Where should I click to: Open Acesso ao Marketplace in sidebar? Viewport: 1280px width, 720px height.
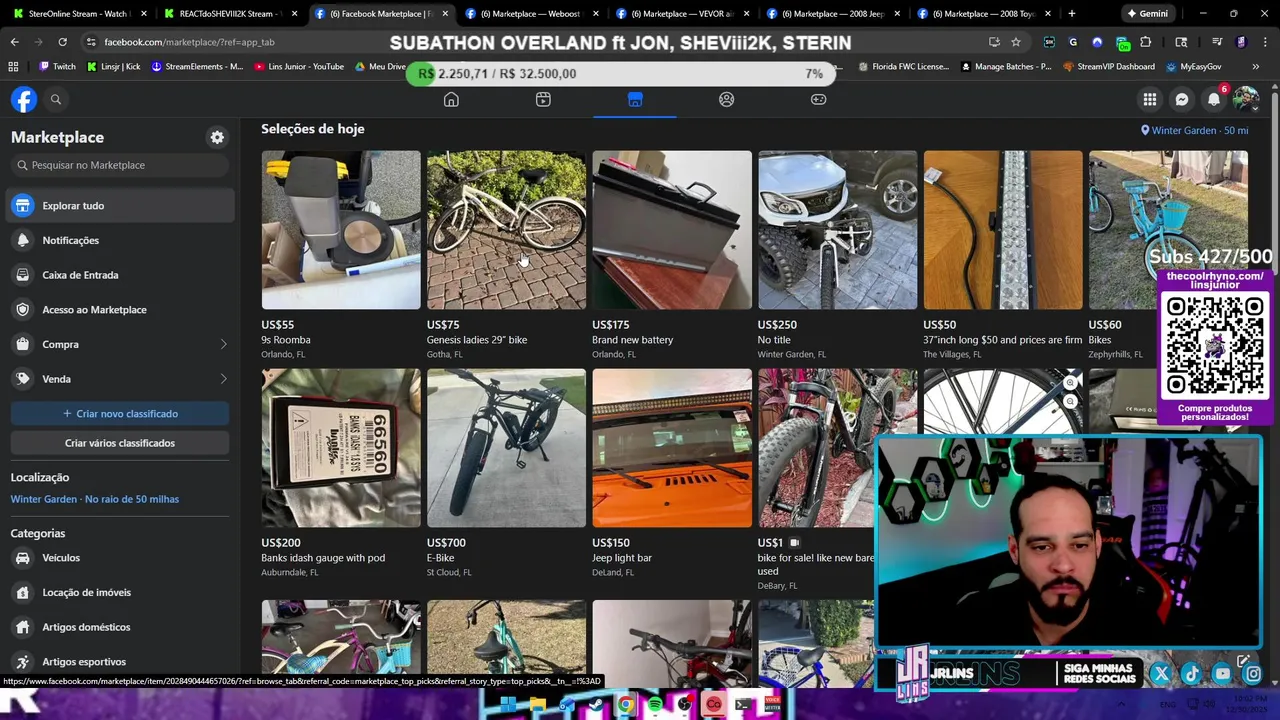pyautogui.click(x=120, y=309)
